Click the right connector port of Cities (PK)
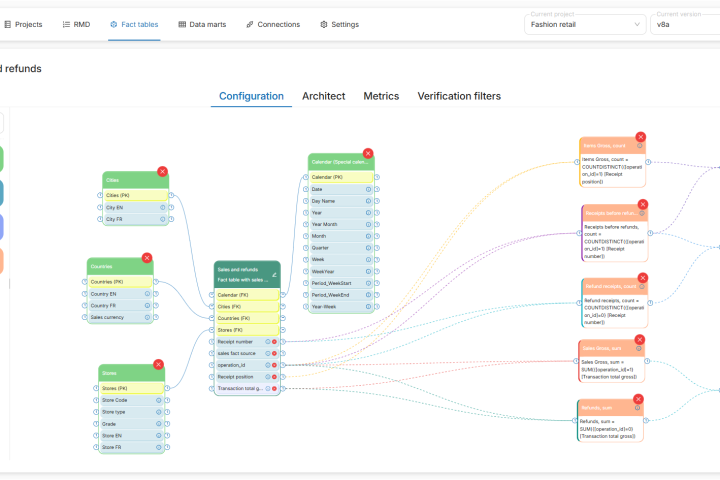The image size is (720, 480). click(x=171, y=195)
